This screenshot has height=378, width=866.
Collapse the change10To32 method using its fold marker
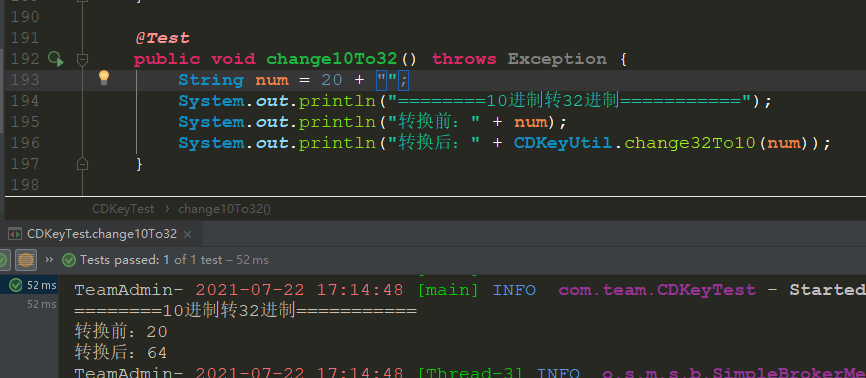point(82,59)
